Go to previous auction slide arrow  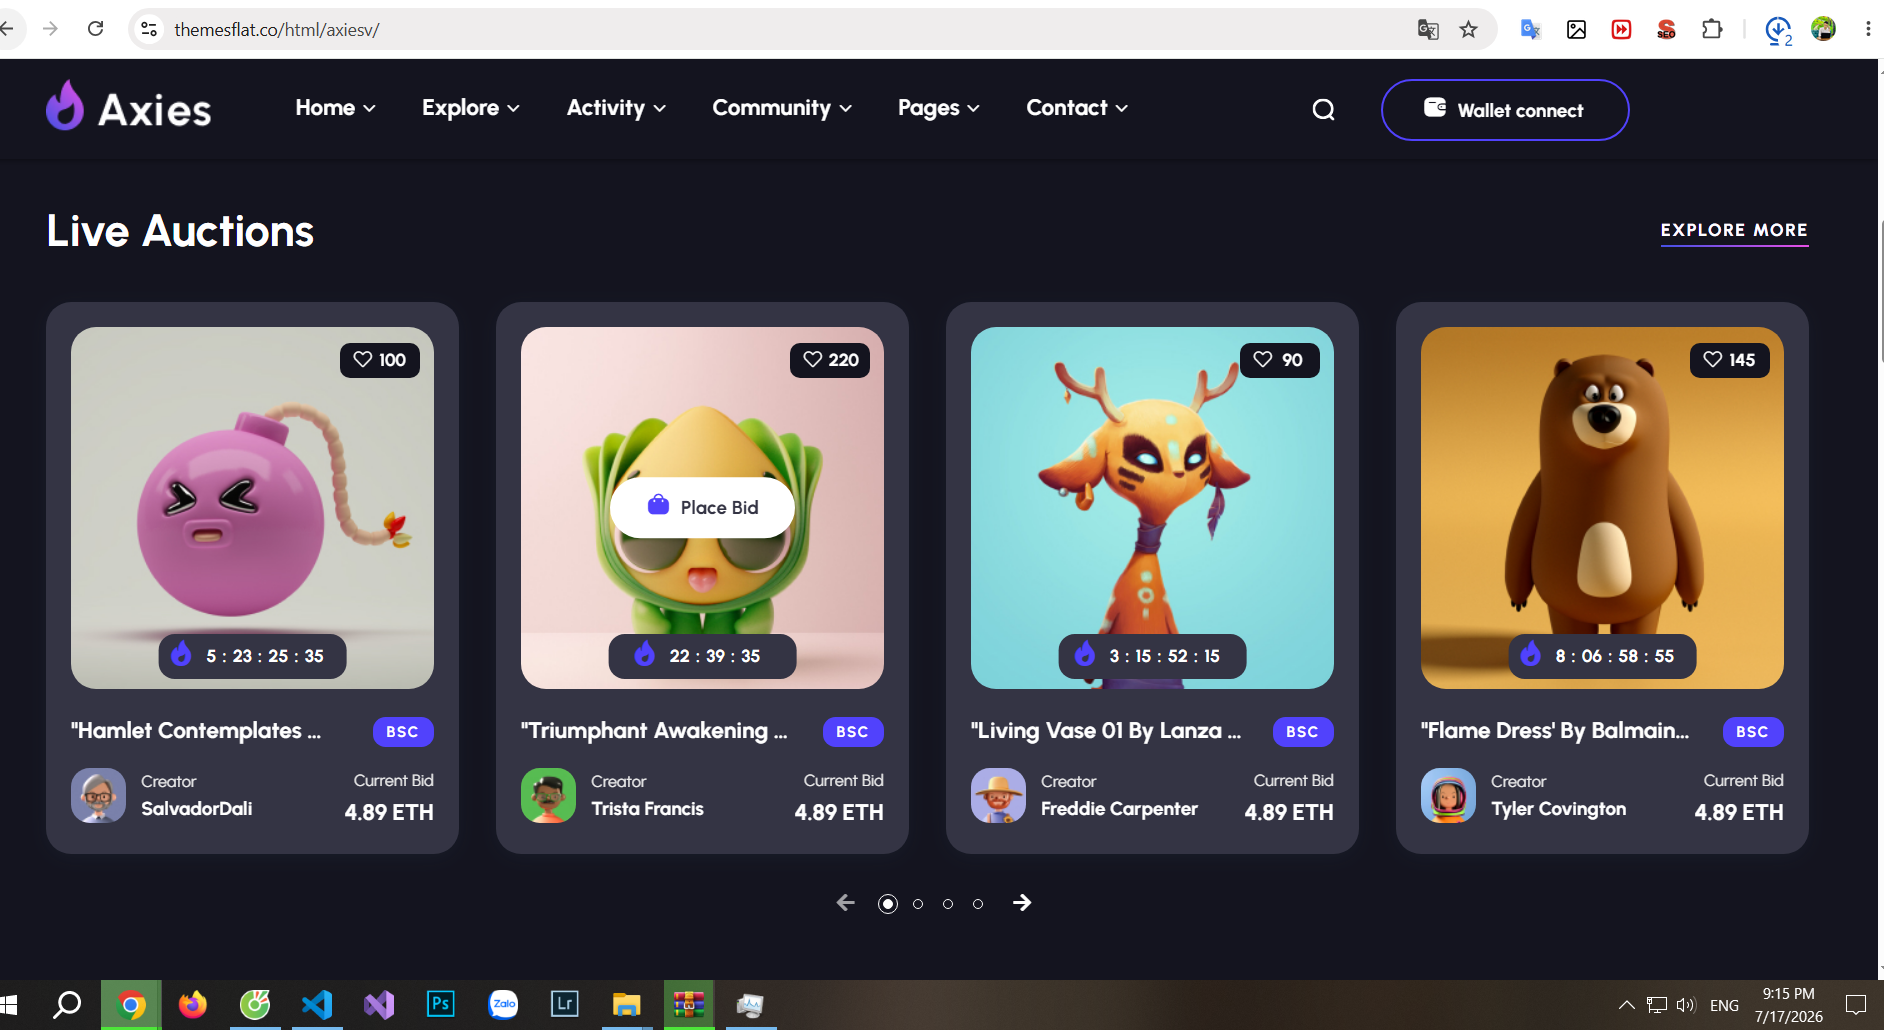(846, 903)
